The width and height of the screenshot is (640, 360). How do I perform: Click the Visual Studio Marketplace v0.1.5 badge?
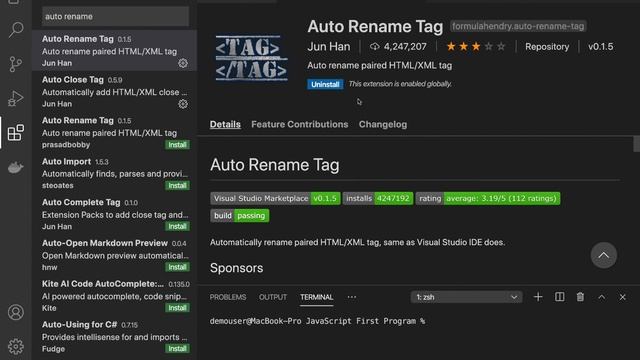[275, 198]
